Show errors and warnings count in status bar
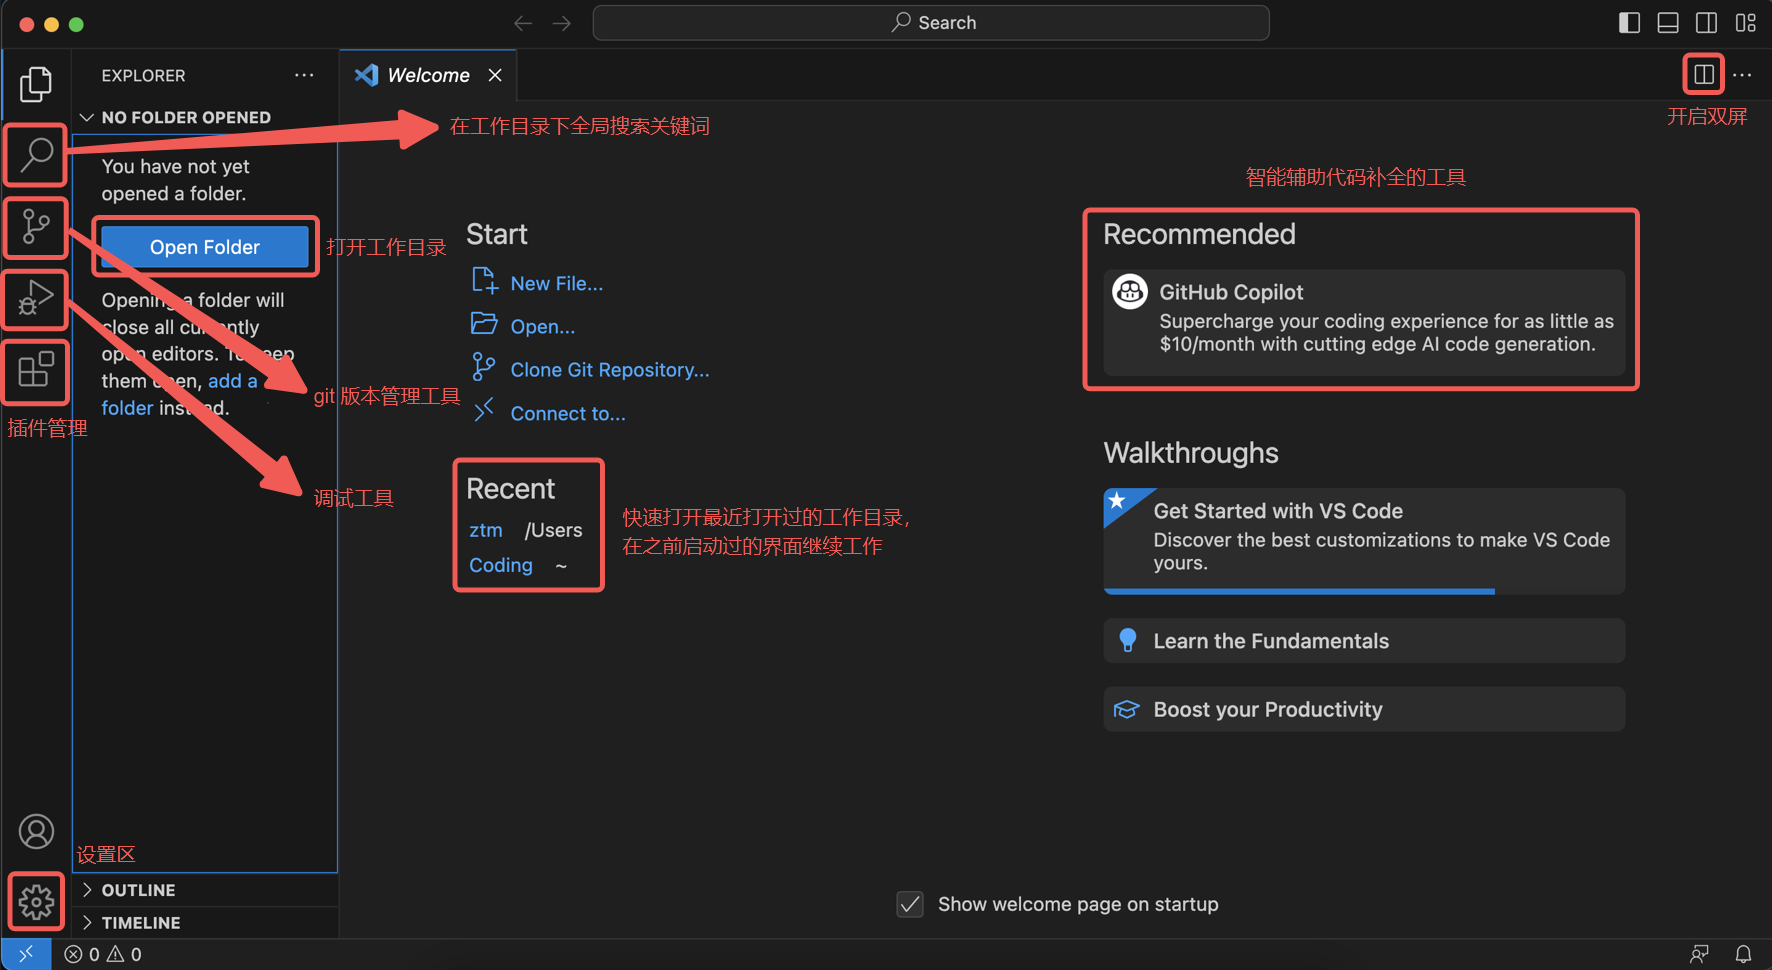Image resolution: width=1772 pixels, height=970 pixels. coord(103,954)
